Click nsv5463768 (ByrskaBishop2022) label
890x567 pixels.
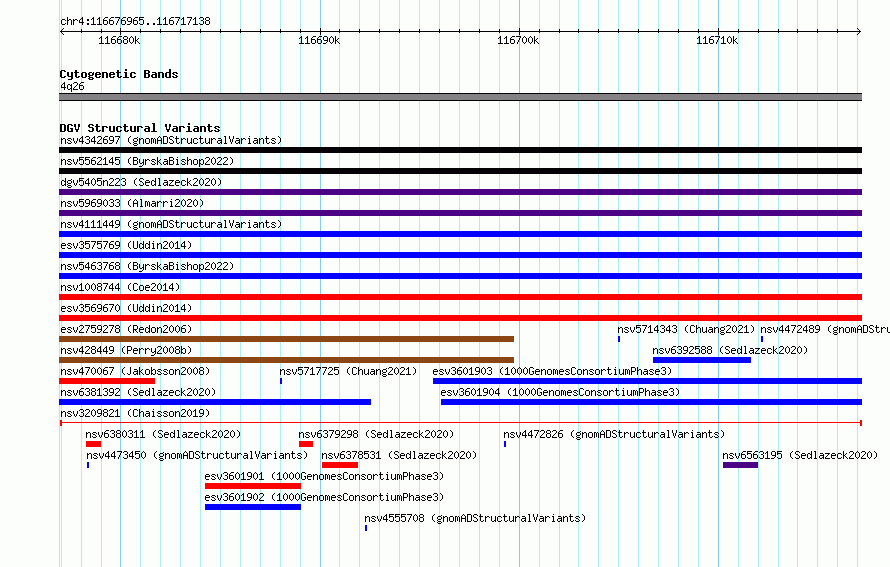pos(147,266)
